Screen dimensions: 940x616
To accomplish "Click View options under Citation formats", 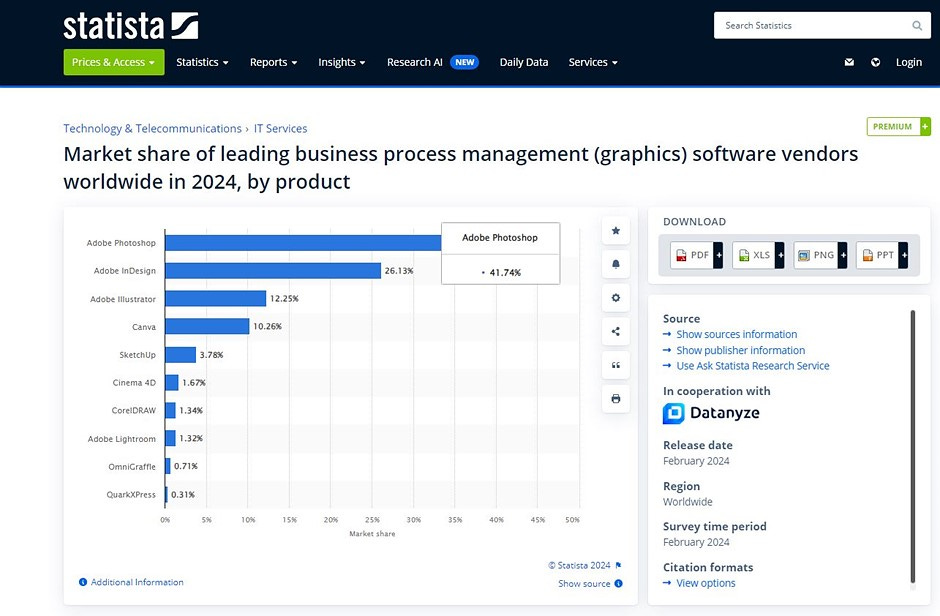I will [x=706, y=583].
